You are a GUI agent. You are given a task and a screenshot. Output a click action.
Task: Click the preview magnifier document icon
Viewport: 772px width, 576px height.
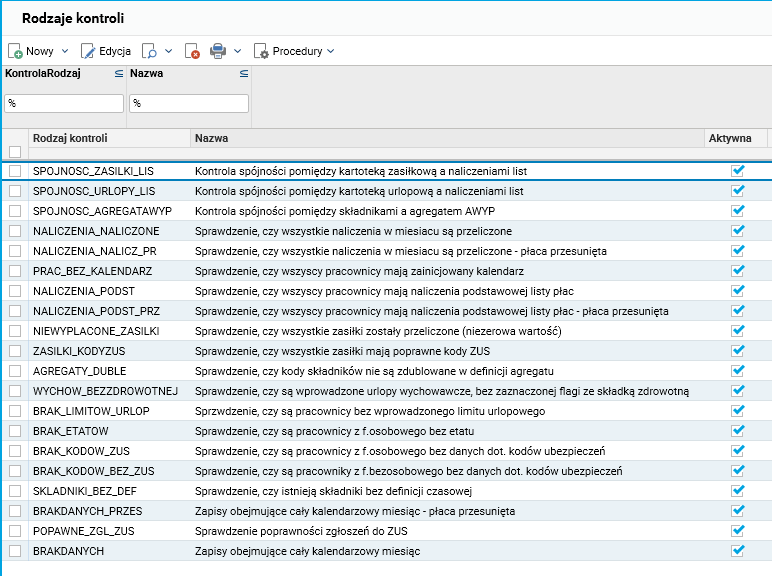click(150, 51)
